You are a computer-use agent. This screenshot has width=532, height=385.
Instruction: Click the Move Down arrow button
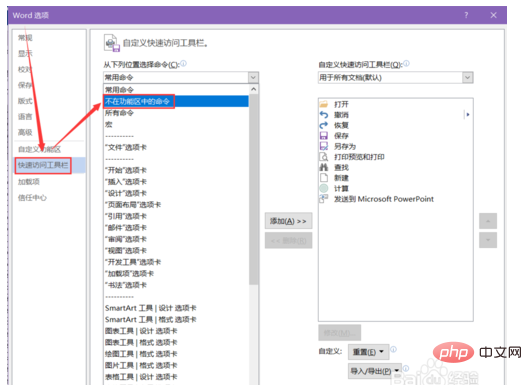point(488,240)
